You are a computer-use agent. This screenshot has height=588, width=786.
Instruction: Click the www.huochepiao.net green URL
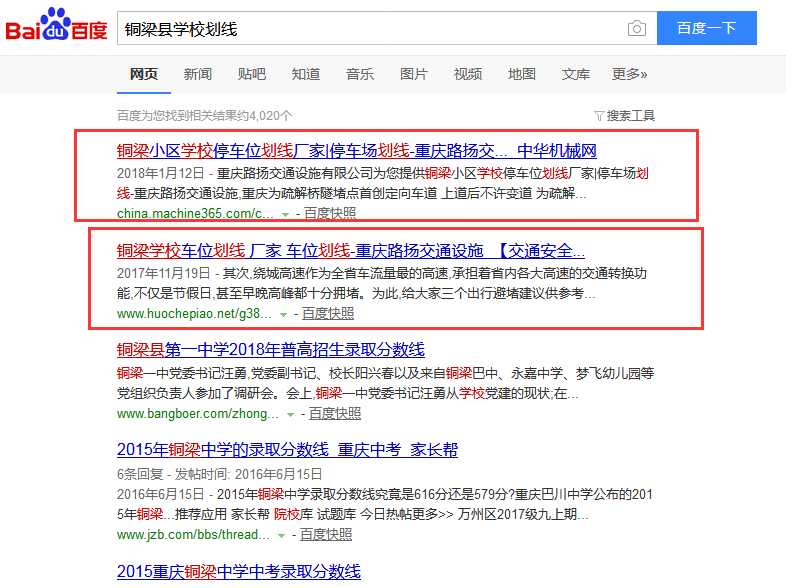[x=194, y=314]
